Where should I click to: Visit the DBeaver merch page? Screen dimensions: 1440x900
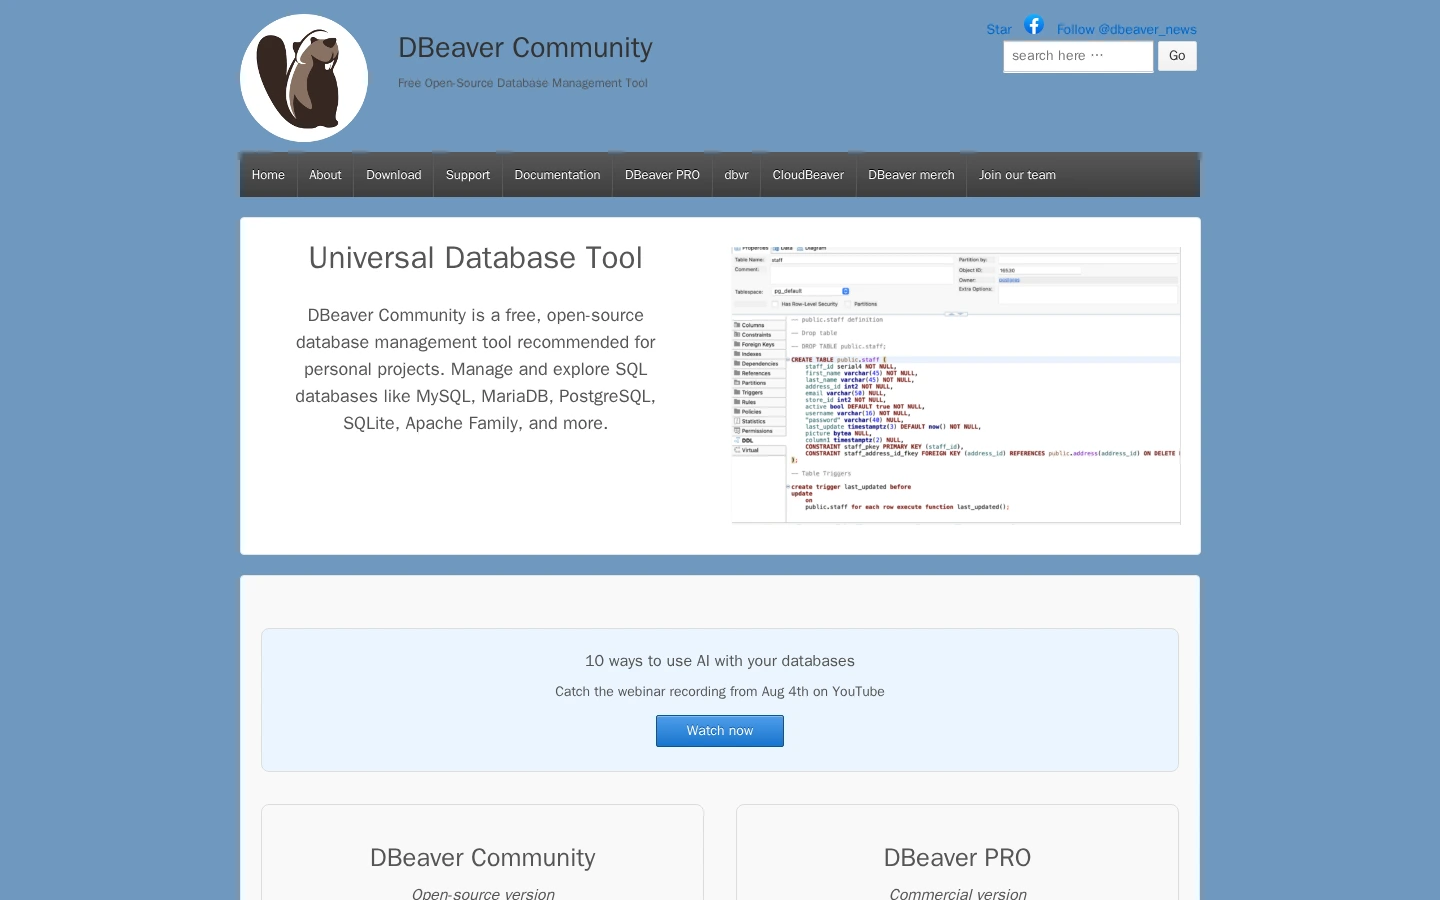(911, 175)
